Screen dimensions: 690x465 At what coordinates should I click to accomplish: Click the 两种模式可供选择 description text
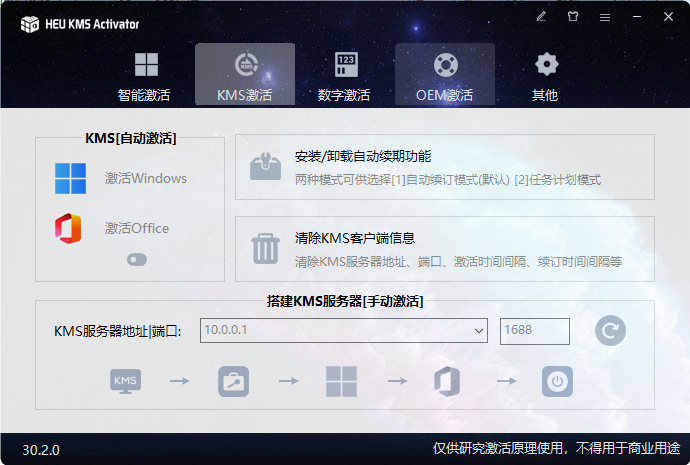point(448,179)
